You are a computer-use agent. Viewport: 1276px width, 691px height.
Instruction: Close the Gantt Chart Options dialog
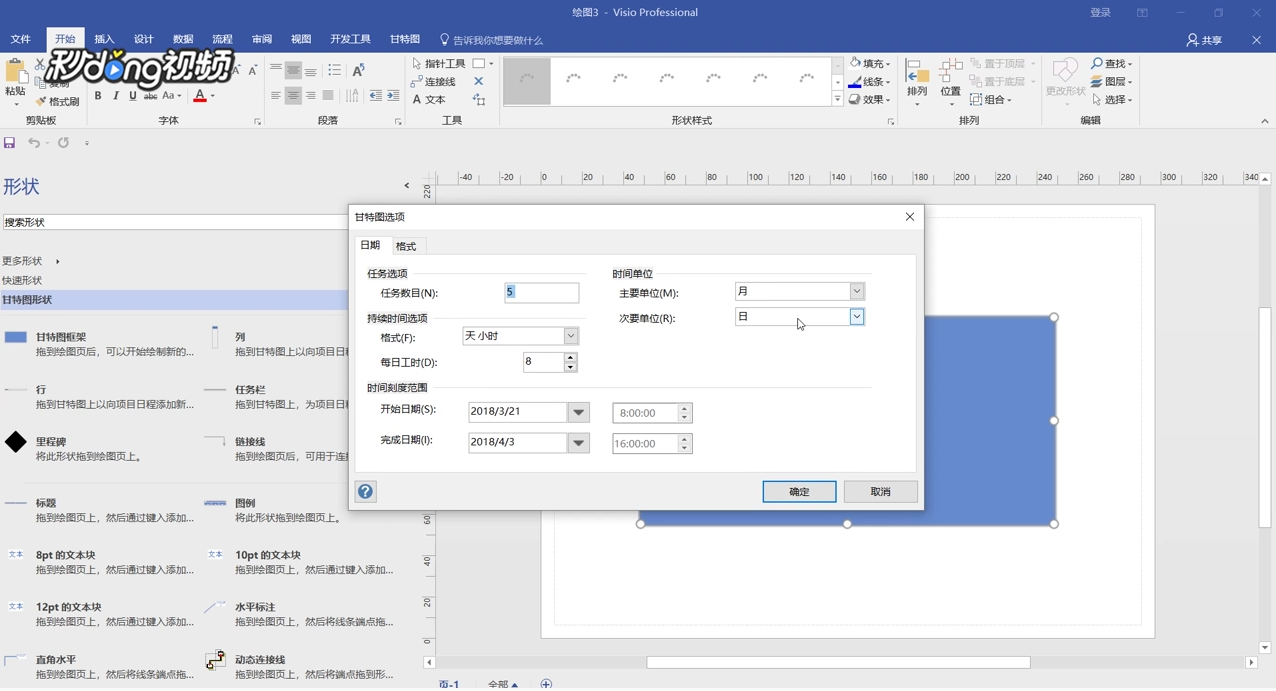click(x=910, y=217)
